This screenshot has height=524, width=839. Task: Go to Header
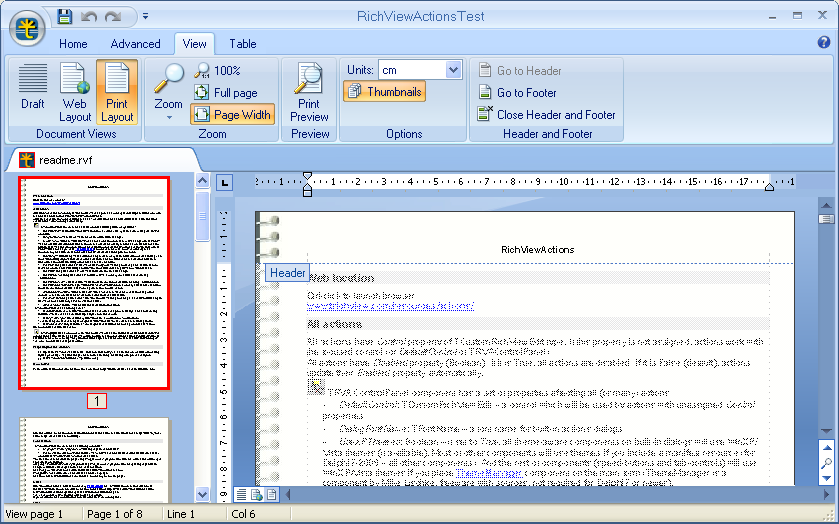pos(520,71)
